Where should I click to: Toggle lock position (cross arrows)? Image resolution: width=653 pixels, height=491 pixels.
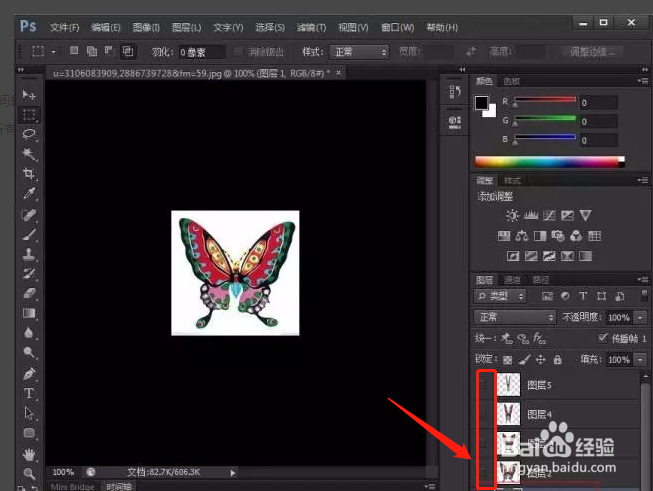pyautogui.click(x=541, y=359)
